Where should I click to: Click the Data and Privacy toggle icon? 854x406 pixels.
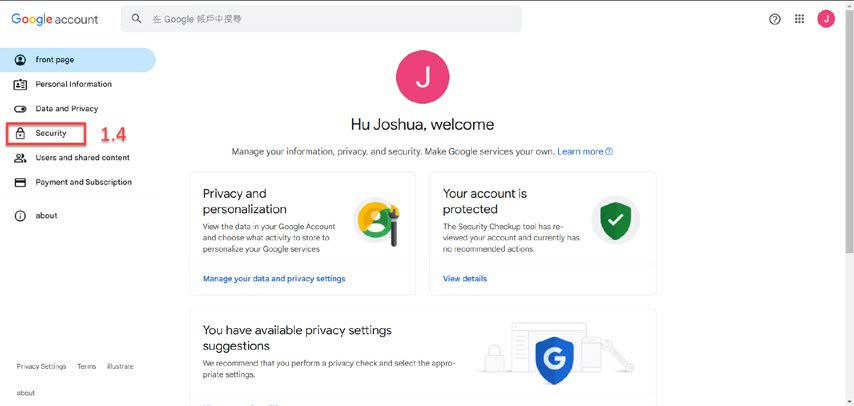point(20,109)
